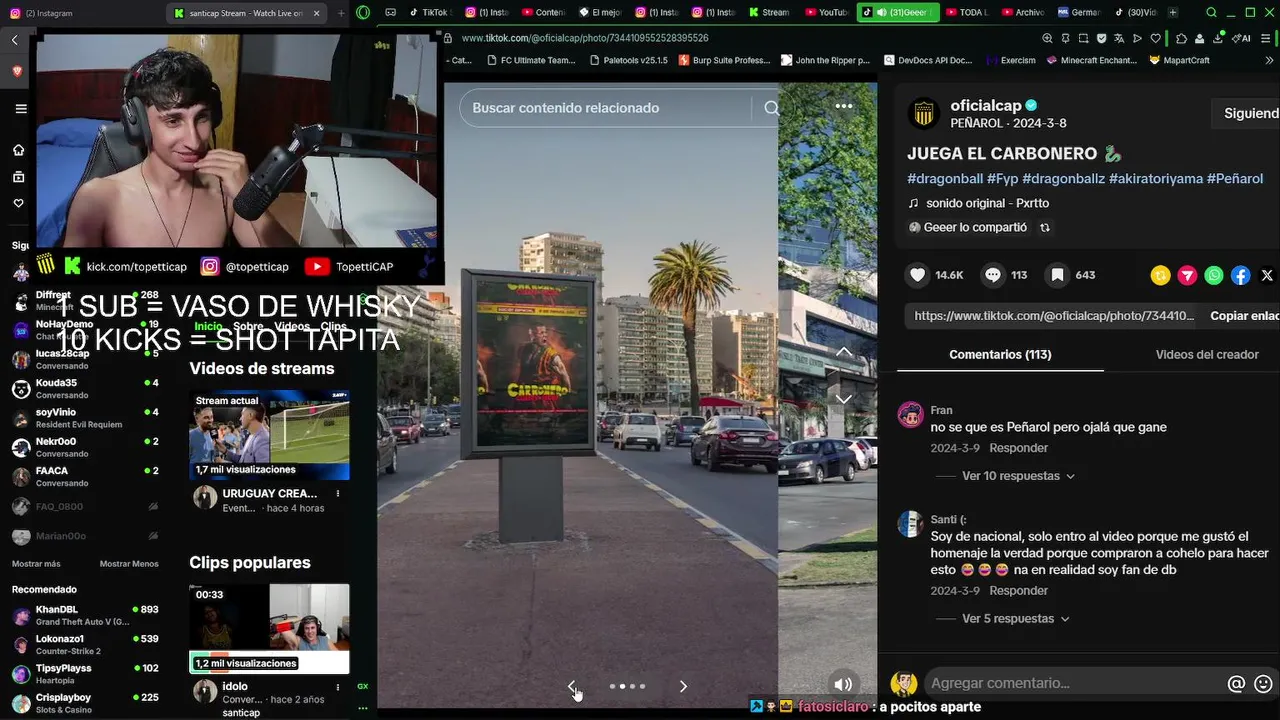
Task: Open the Burp Suite Profess... bookmark
Action: click(x=724, y=60)
